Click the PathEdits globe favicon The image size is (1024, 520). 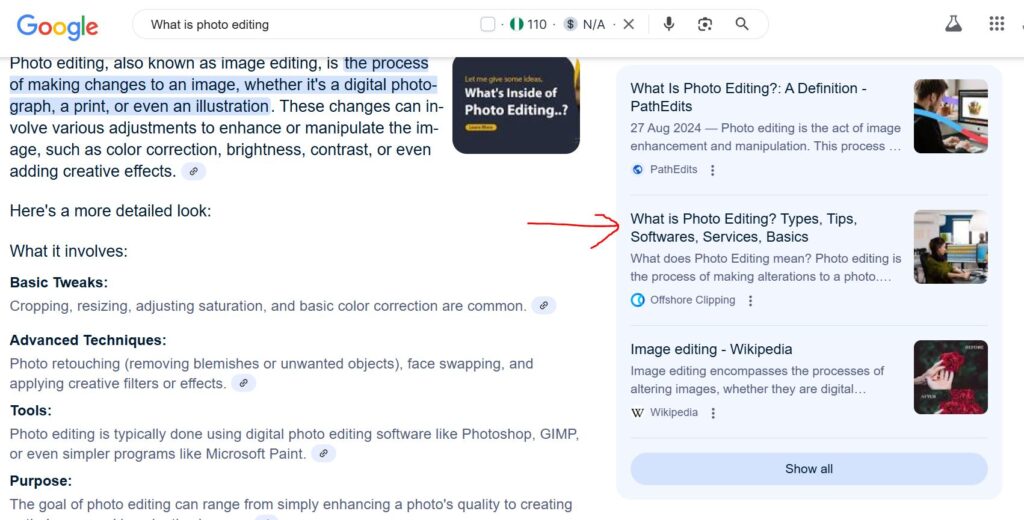click(638, 170)
